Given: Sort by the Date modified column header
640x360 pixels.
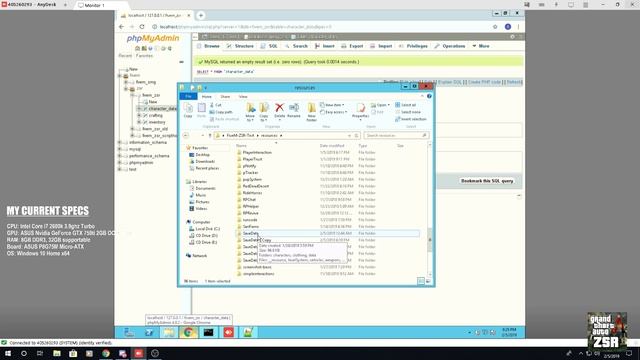Looking at the screenshot, I should 332,146.
